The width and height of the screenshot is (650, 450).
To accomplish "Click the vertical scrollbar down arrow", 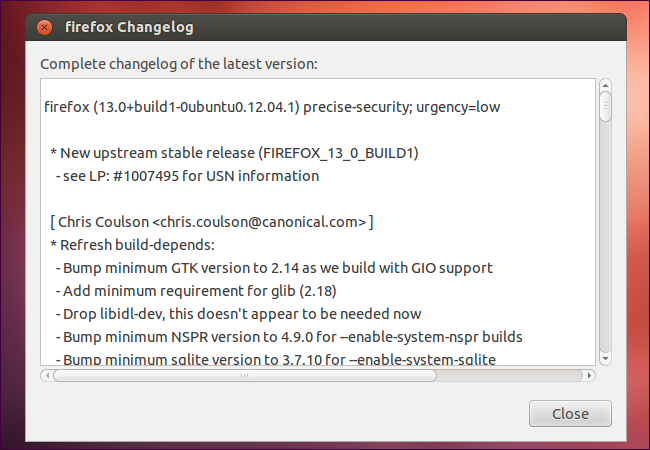I will coord(605,357).
